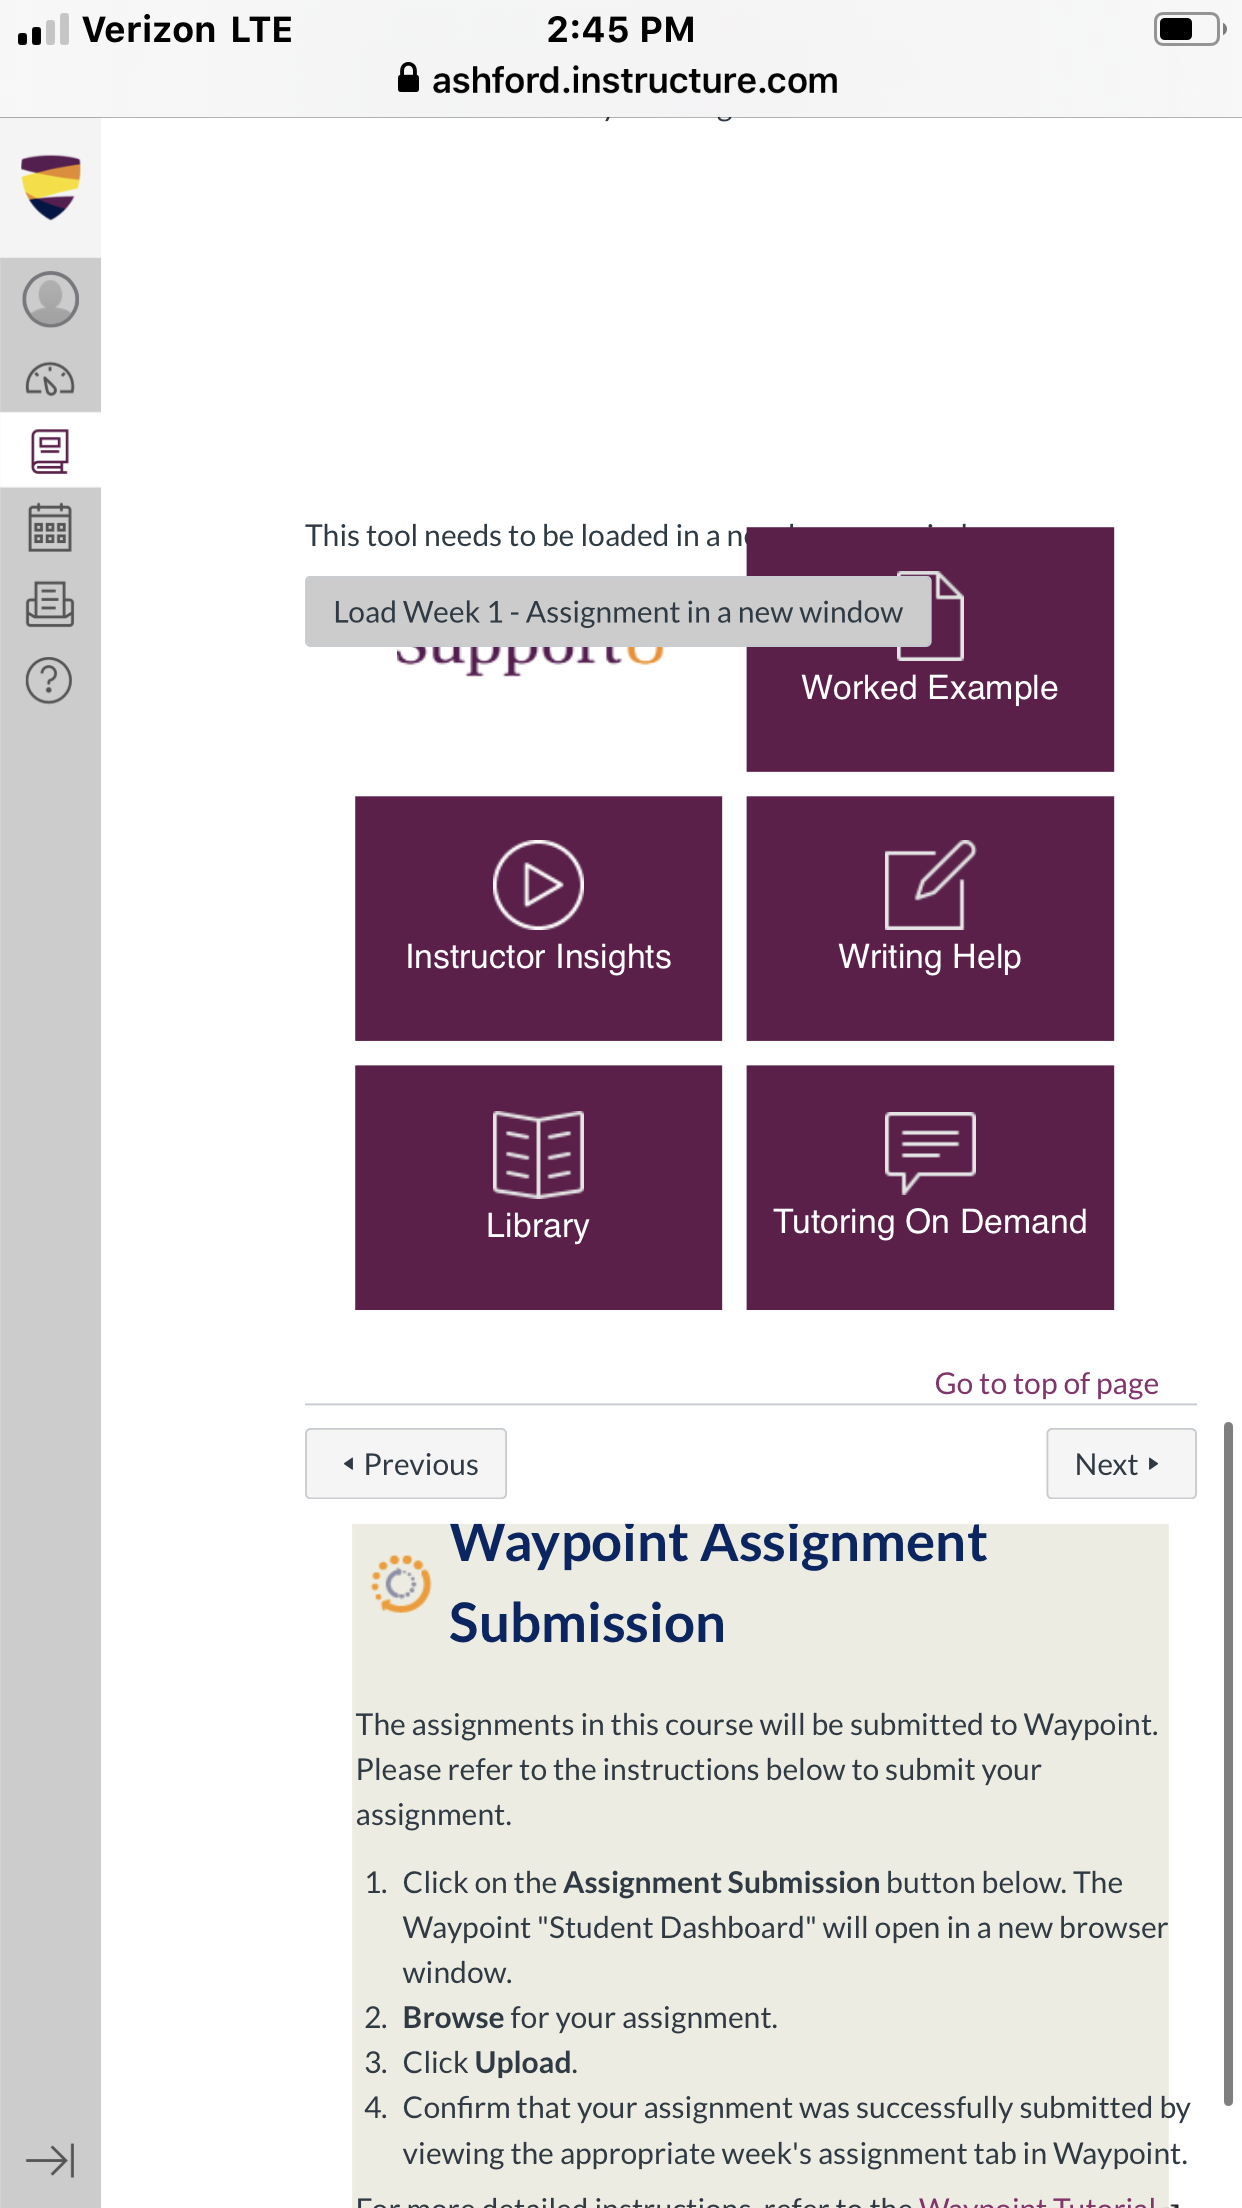Go to the Dashboard speedometer icon
The height and width of the screenshot is (2208, 1242).
[50, 378]
